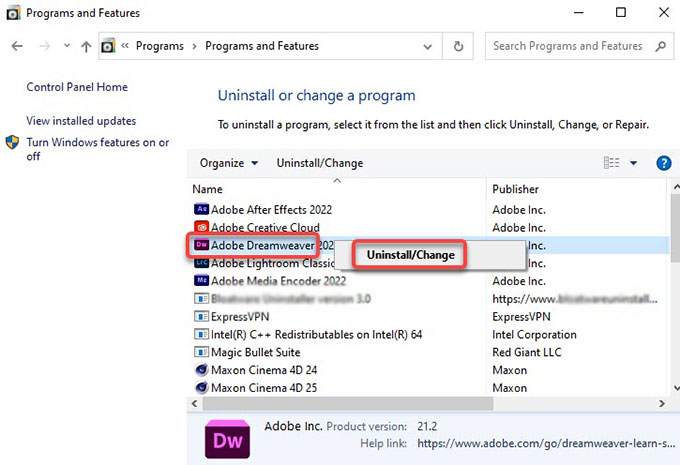
Task: Select Maxon Cinema 4D 25 name
Action: [264, 387]
